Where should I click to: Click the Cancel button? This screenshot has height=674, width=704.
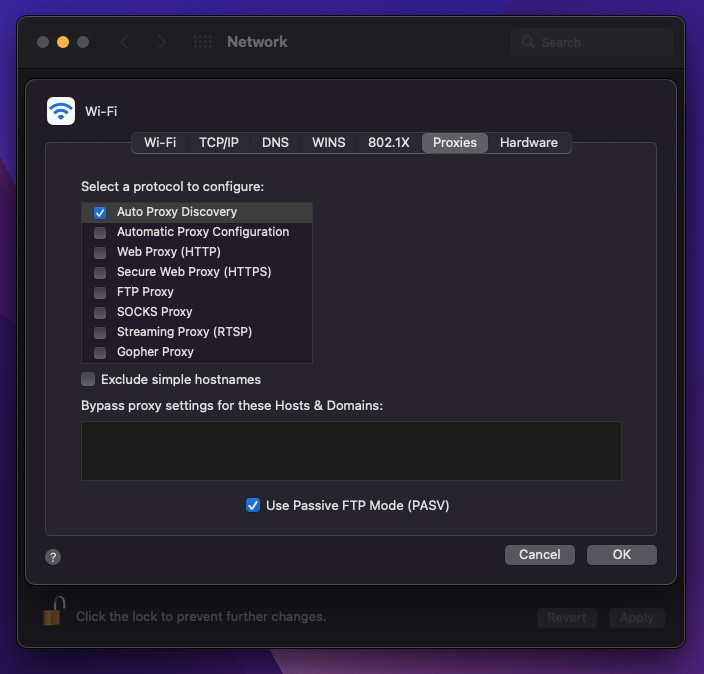(x=539, y=554)
